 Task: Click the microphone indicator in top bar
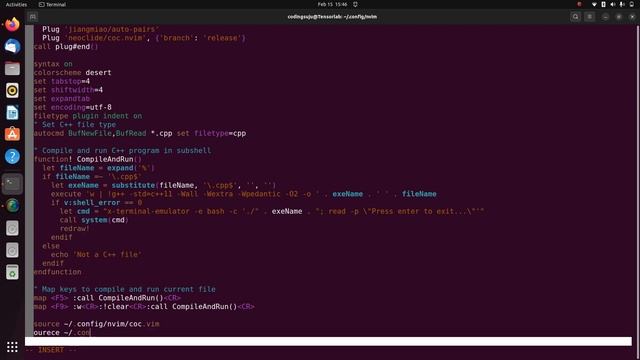pos(622,4)
